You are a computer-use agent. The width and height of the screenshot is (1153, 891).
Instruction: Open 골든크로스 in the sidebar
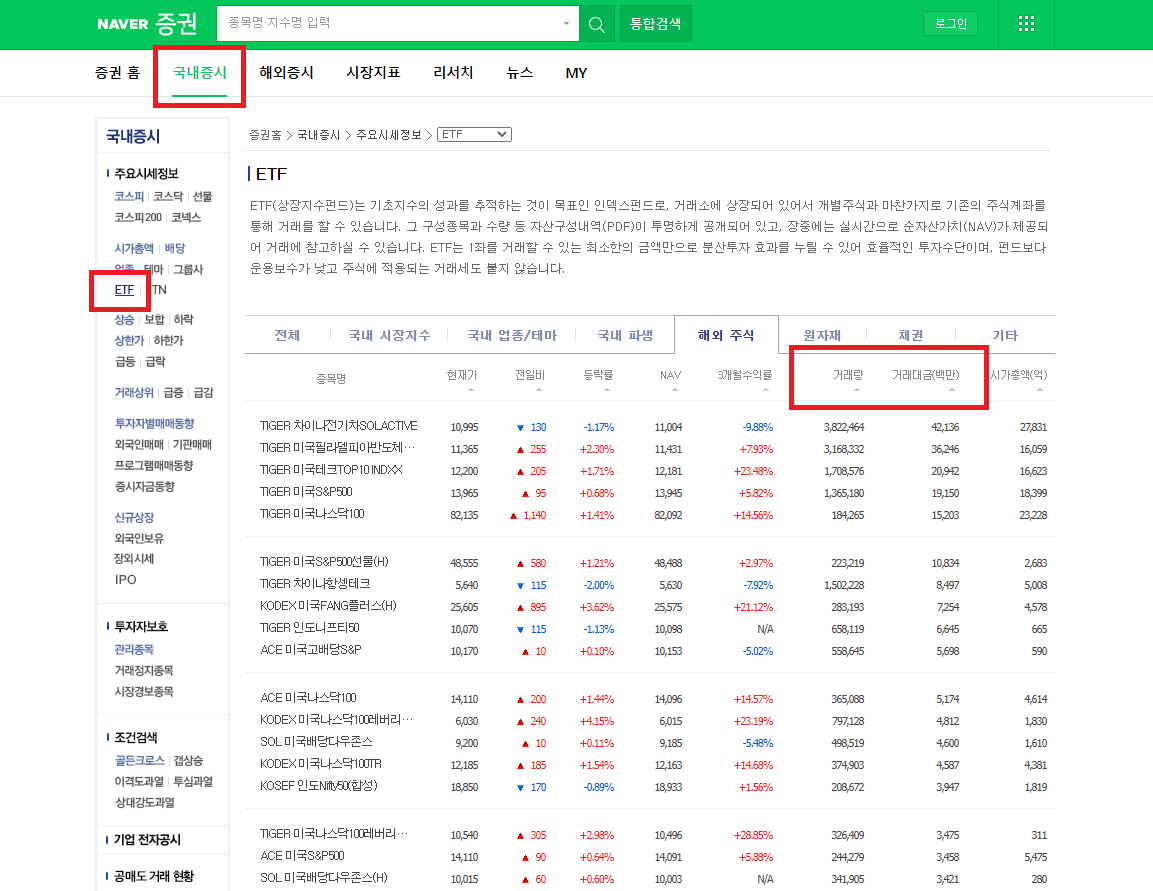139,760
